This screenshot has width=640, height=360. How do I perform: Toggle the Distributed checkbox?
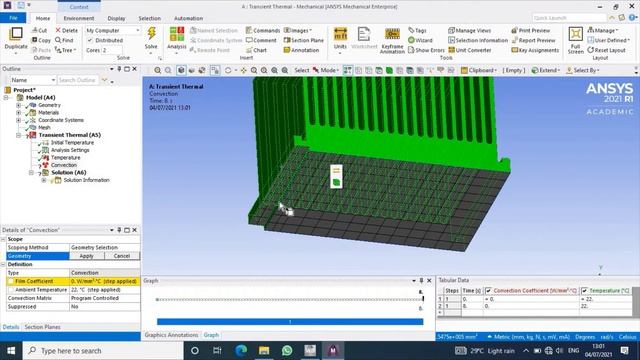[x=90, y=40]
